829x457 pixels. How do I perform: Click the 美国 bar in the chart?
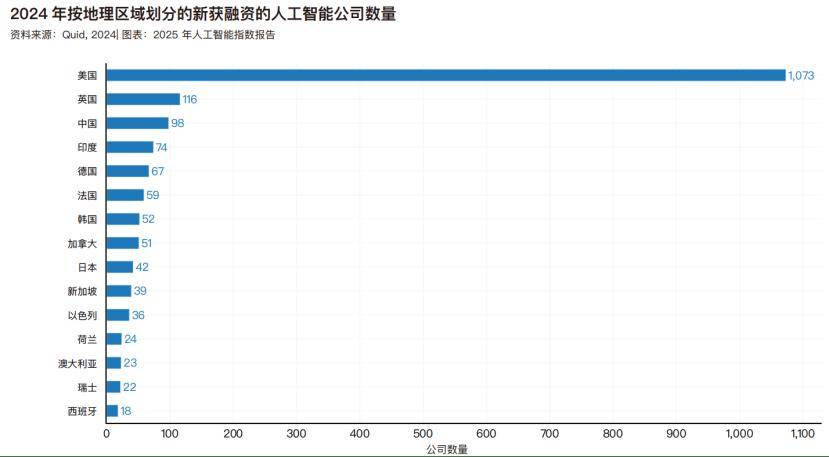[x=445, y=75]
